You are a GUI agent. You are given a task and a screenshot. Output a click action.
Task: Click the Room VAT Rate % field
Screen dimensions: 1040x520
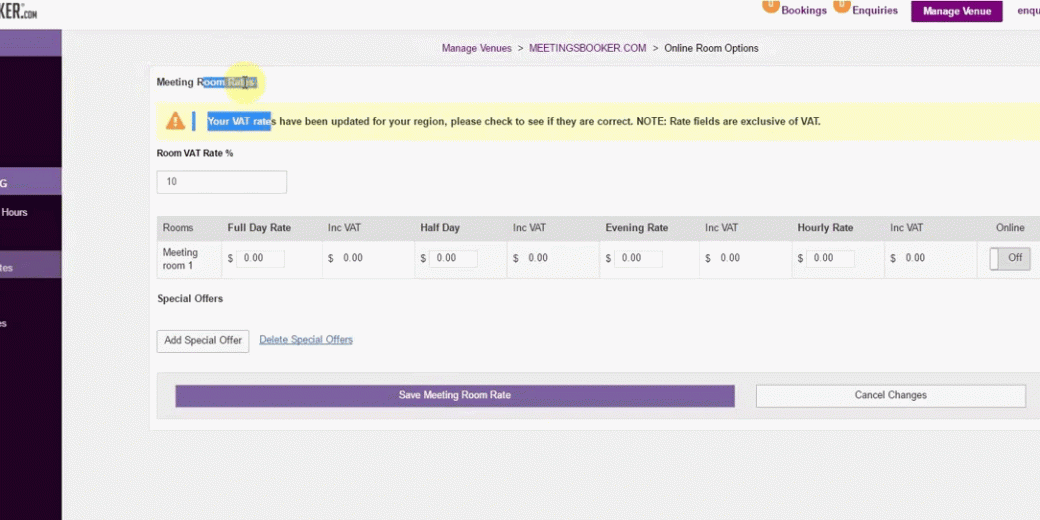tap(222, 182)
